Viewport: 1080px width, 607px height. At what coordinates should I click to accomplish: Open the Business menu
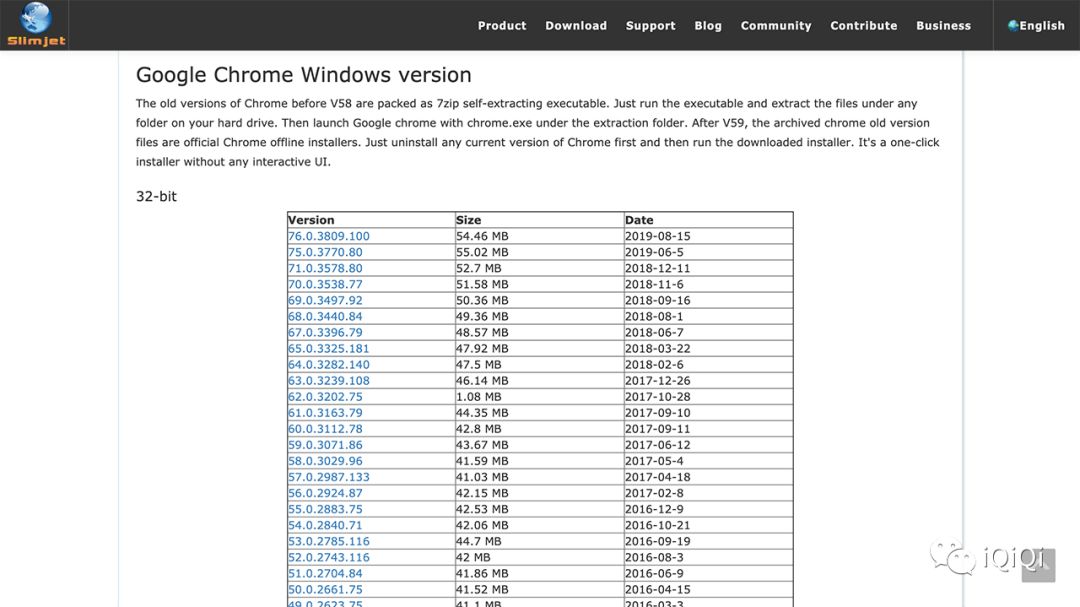pyautogui.click(x=943, y=25)
